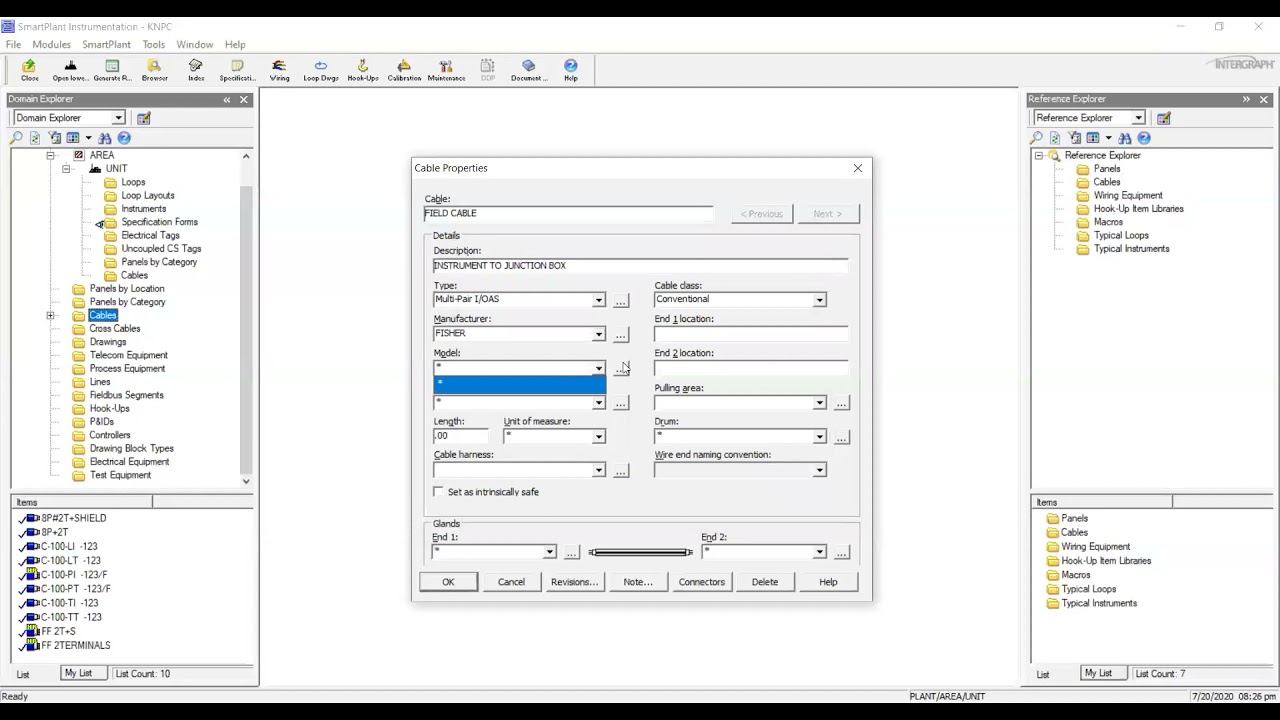Screen dimensions: 1280x720
Task: Open the Cable class dropdown
Action: 819,300
